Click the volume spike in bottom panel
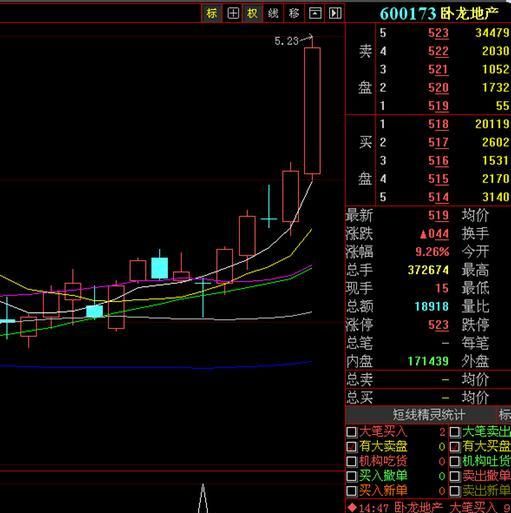The height and width of the screenshot is (513, 511). tap(203, 498)
